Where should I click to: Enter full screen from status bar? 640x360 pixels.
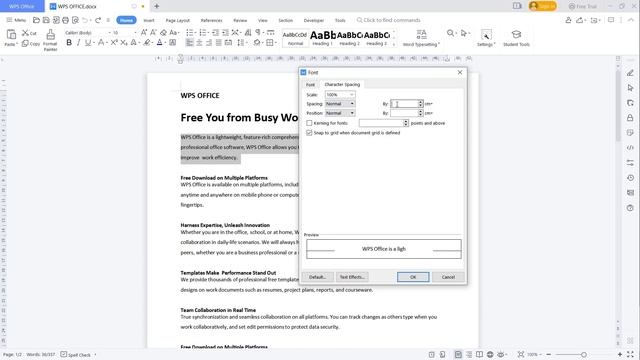(631, 354)
